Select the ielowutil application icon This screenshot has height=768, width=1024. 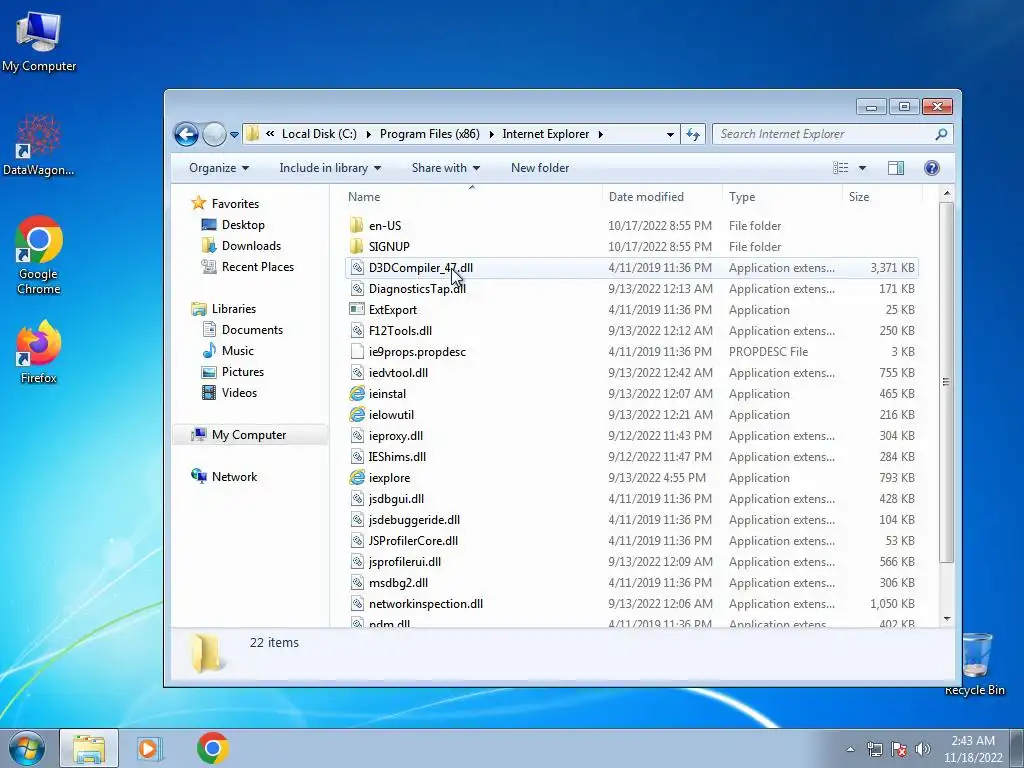click(x=357, y=415)
